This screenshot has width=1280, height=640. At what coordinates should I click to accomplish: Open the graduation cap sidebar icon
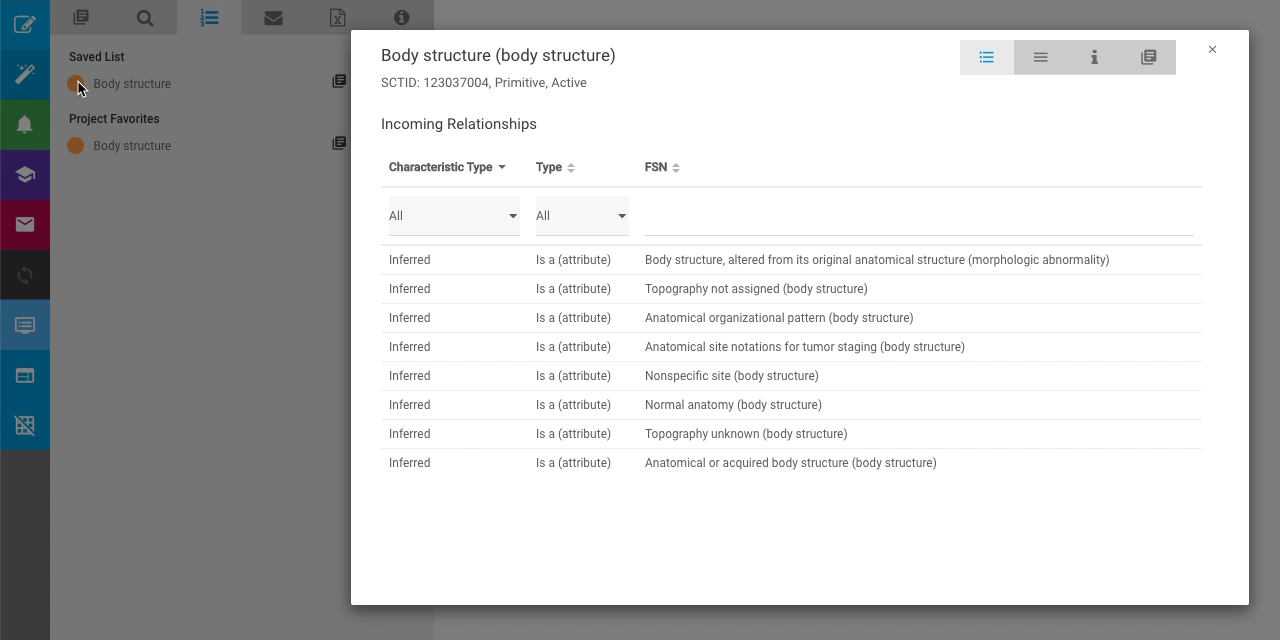click(25, 175)
